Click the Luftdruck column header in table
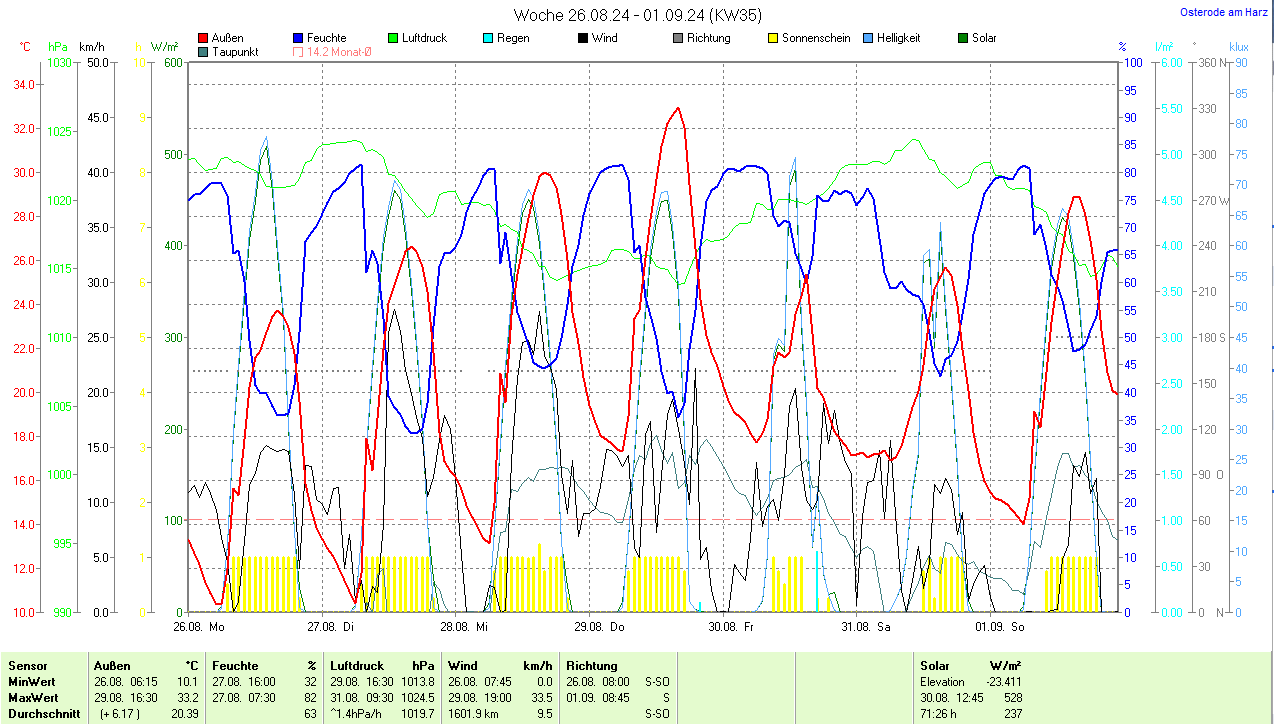 pyautogui.click(x=355, y=665)
